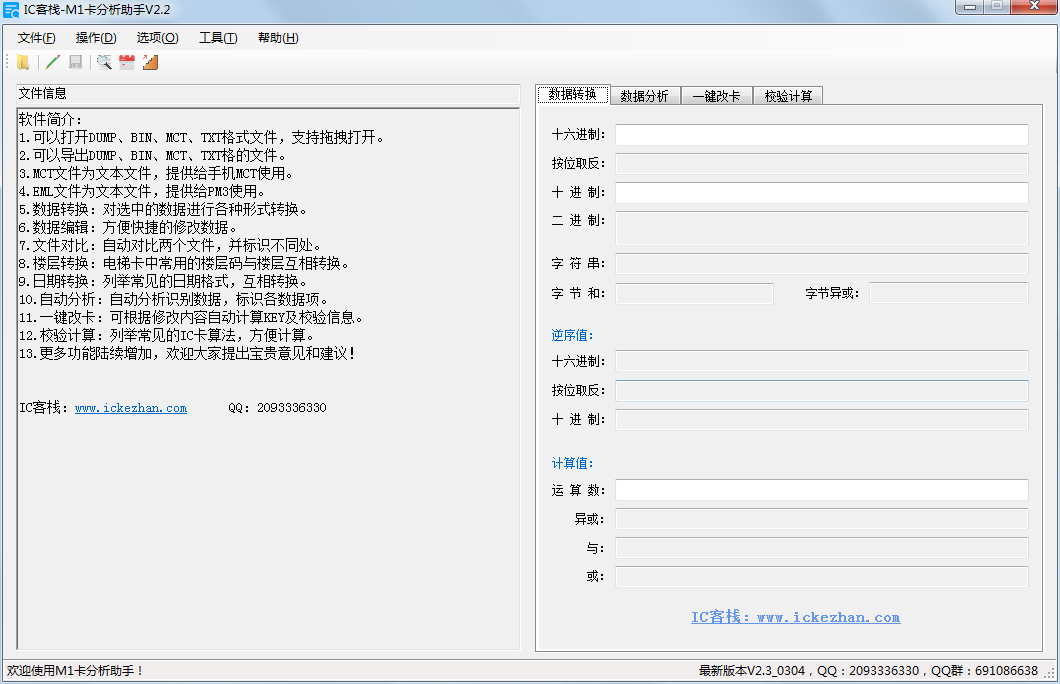Save the current file using disk icon
1060x684 pixels.
(x=75, y=62)
